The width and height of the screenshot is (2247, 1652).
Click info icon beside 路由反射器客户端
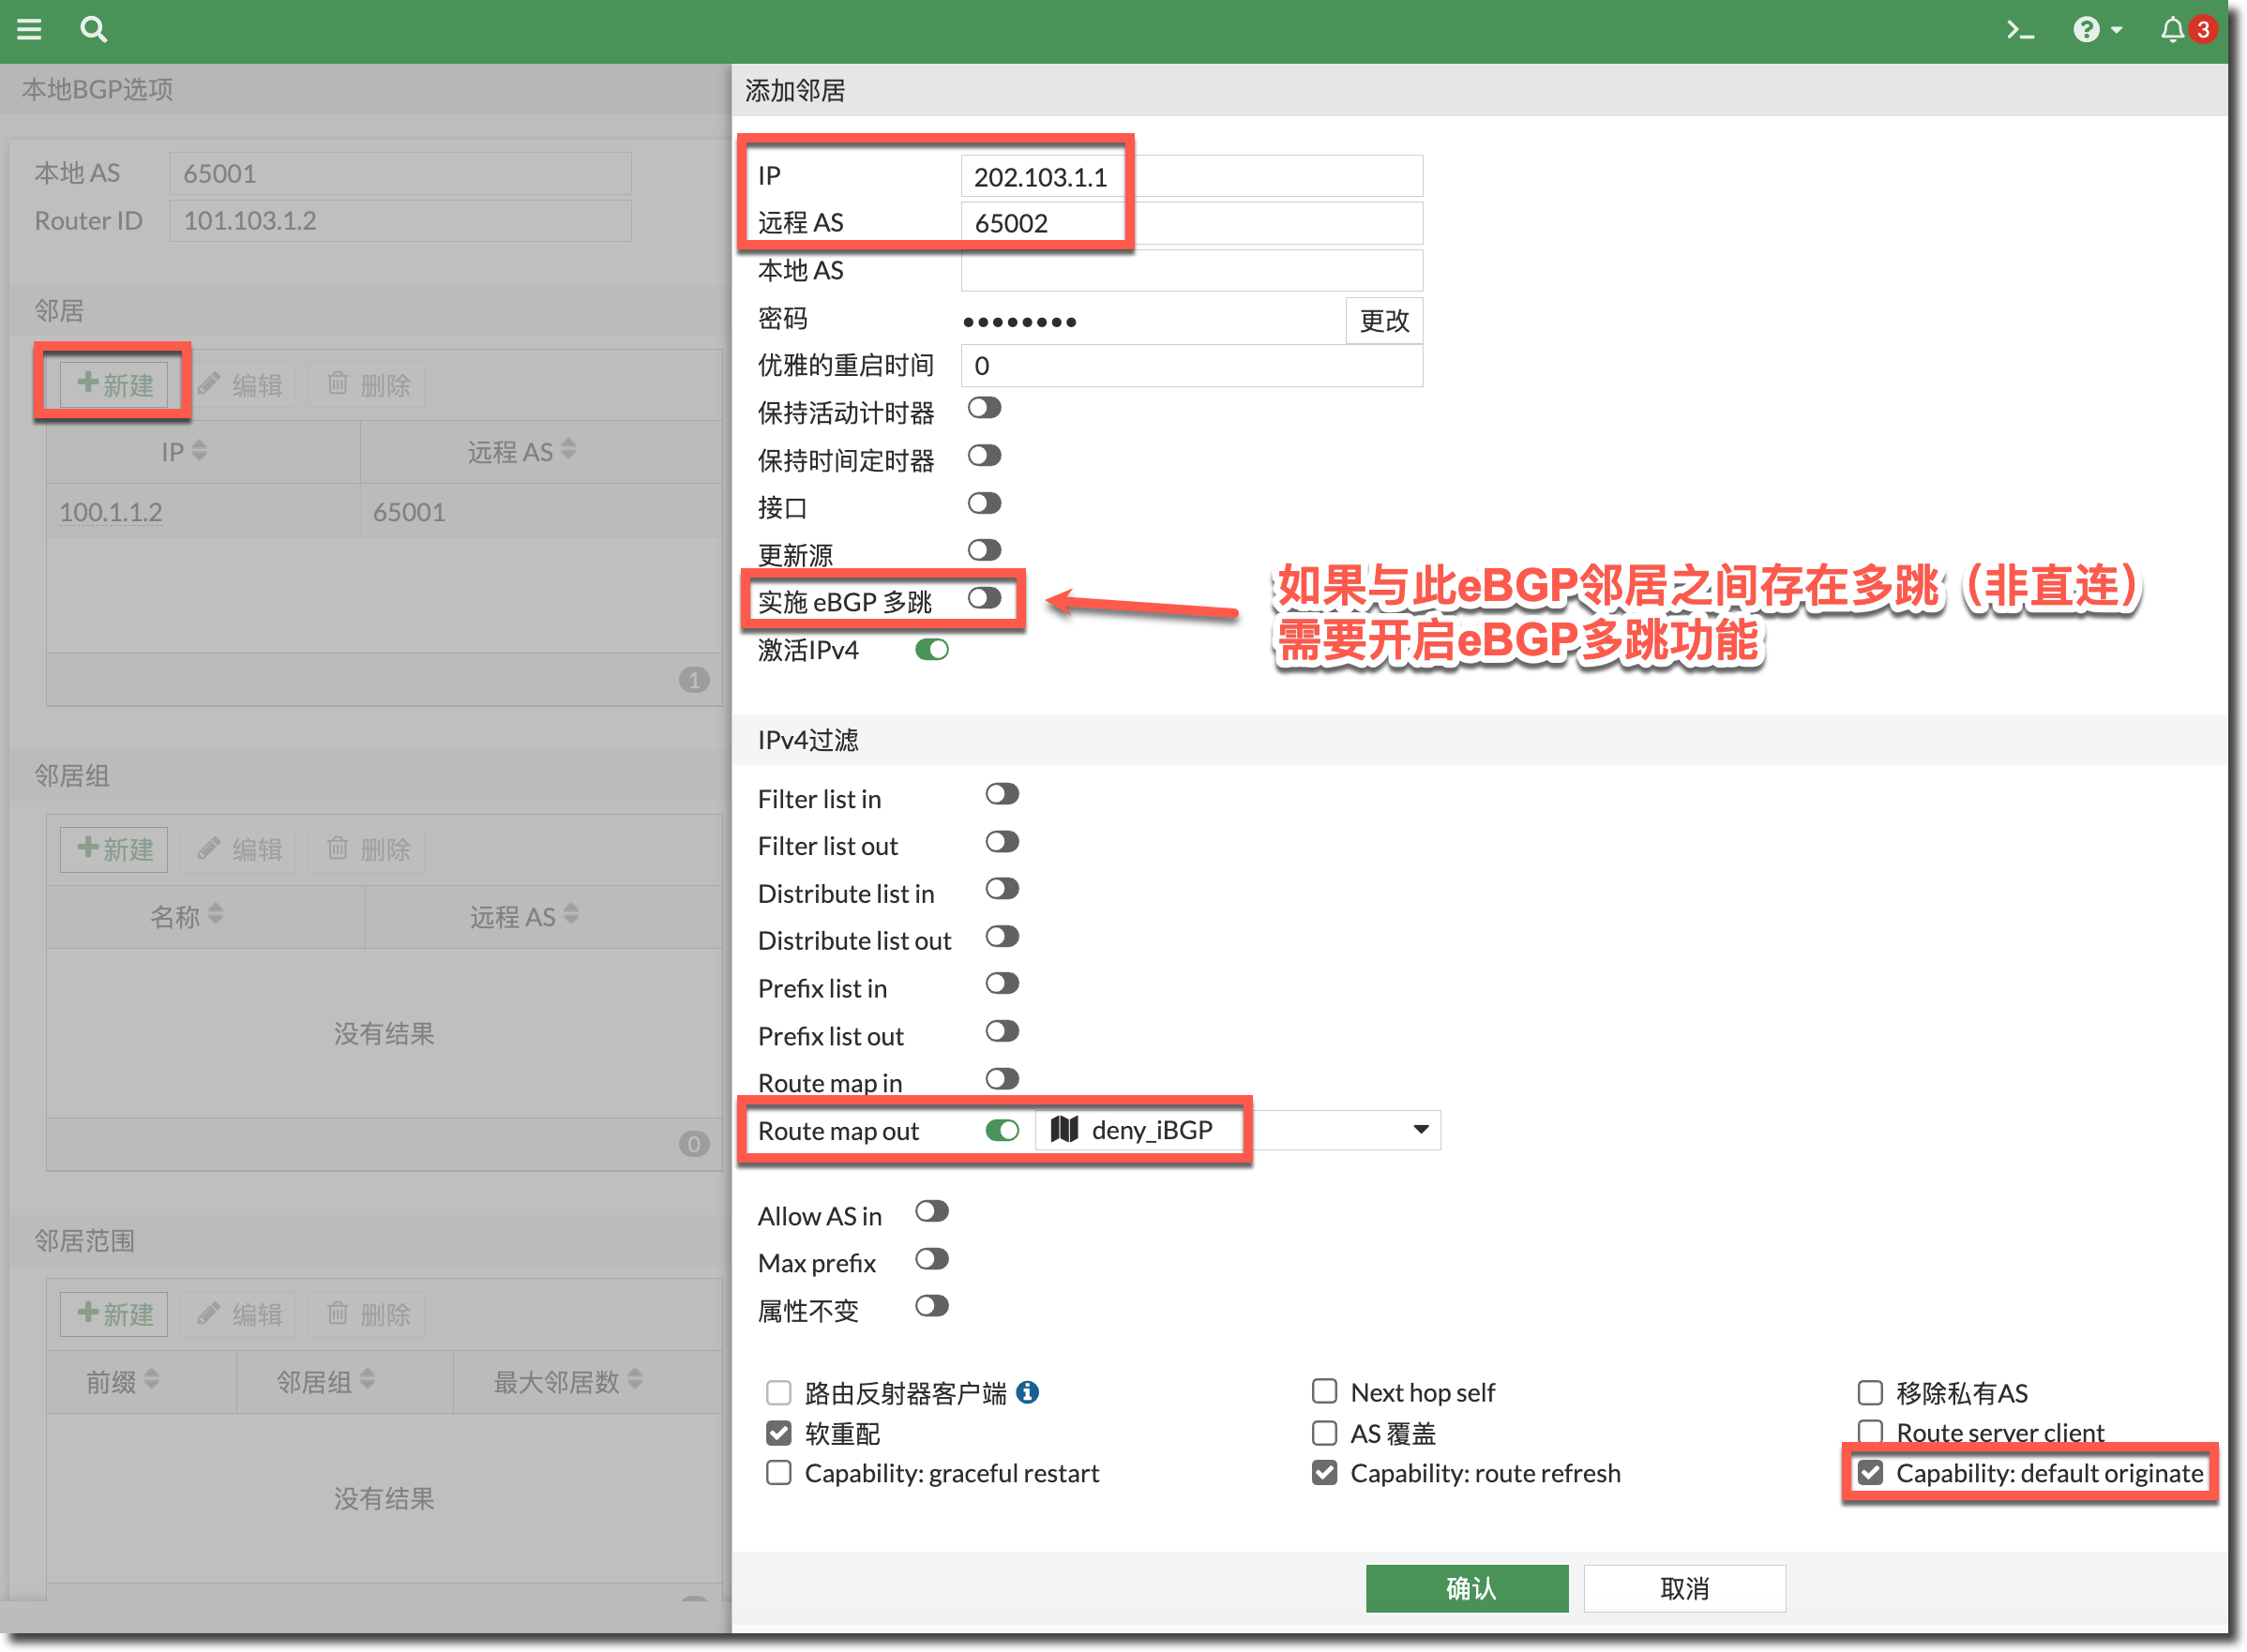tap(1027, 1391)
